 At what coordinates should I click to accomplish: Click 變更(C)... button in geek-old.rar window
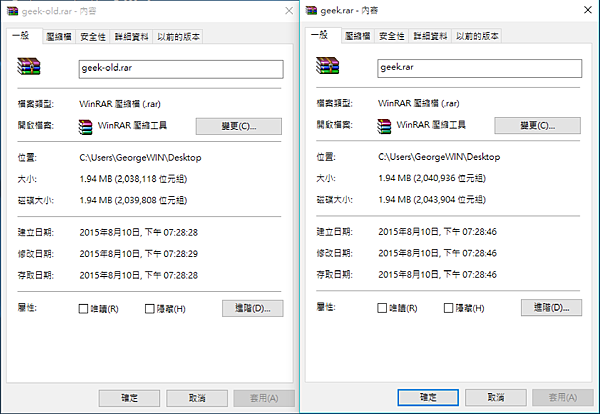(x=239, y=126)
